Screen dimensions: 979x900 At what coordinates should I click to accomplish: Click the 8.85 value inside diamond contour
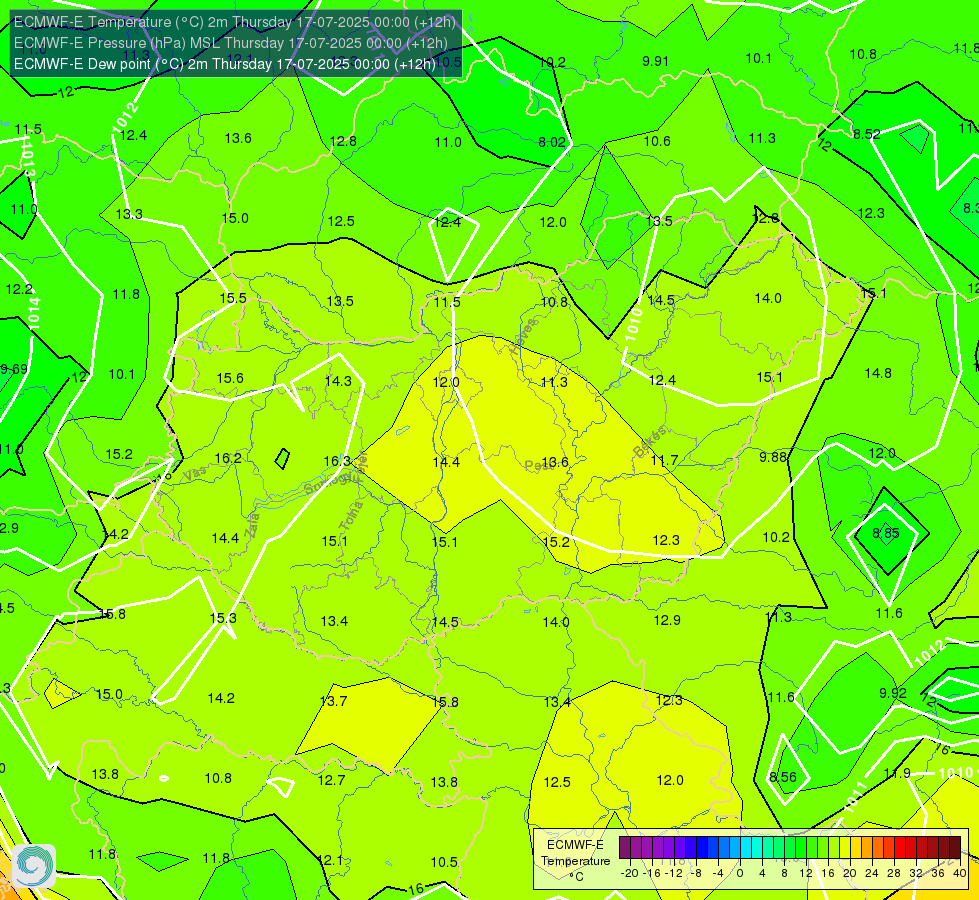tap(885, 533)
